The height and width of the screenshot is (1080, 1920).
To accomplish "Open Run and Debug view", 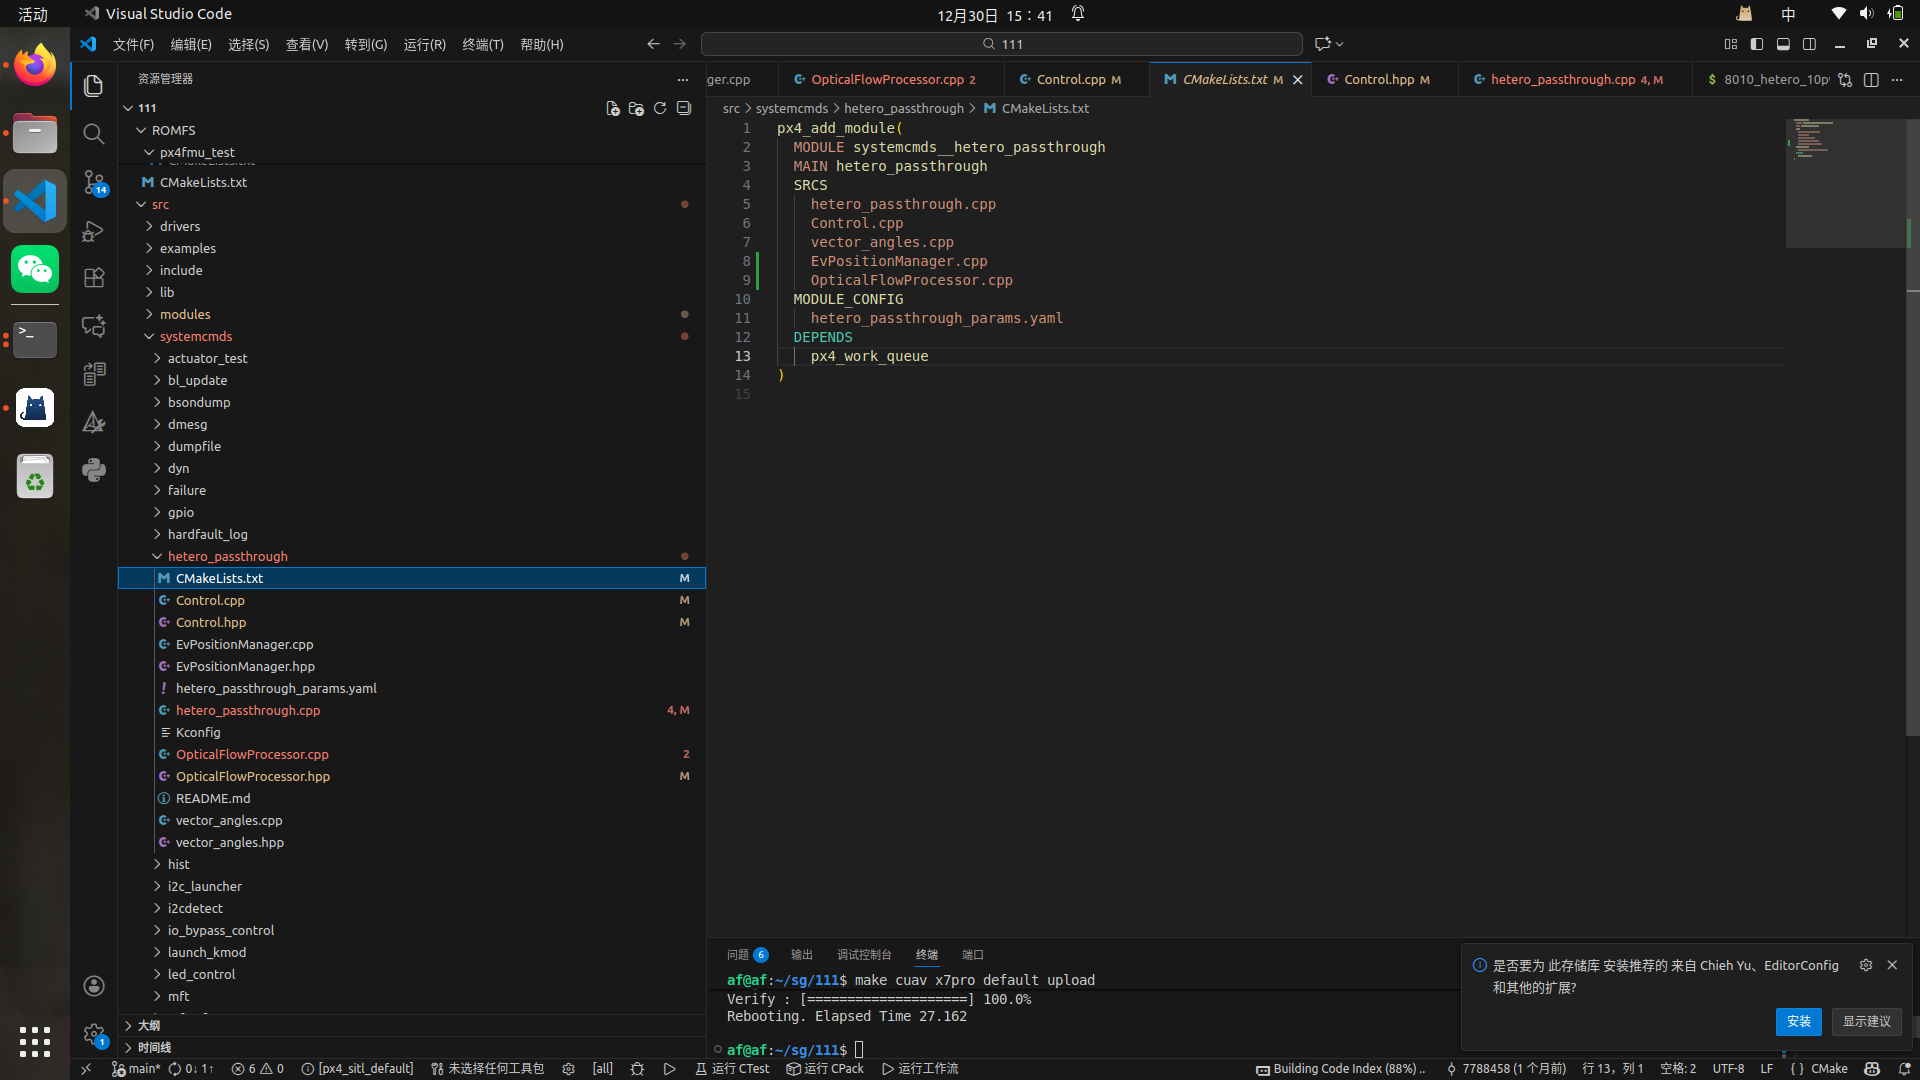I will [x=94, y=231].
